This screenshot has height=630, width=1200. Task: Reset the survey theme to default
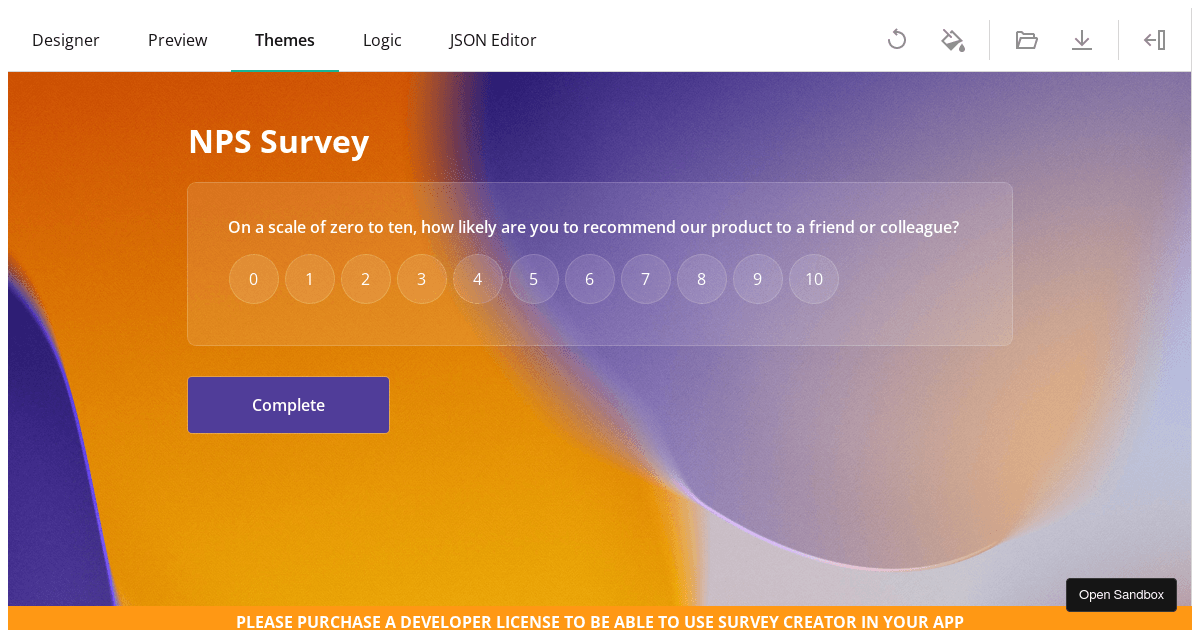pos(897,40)
